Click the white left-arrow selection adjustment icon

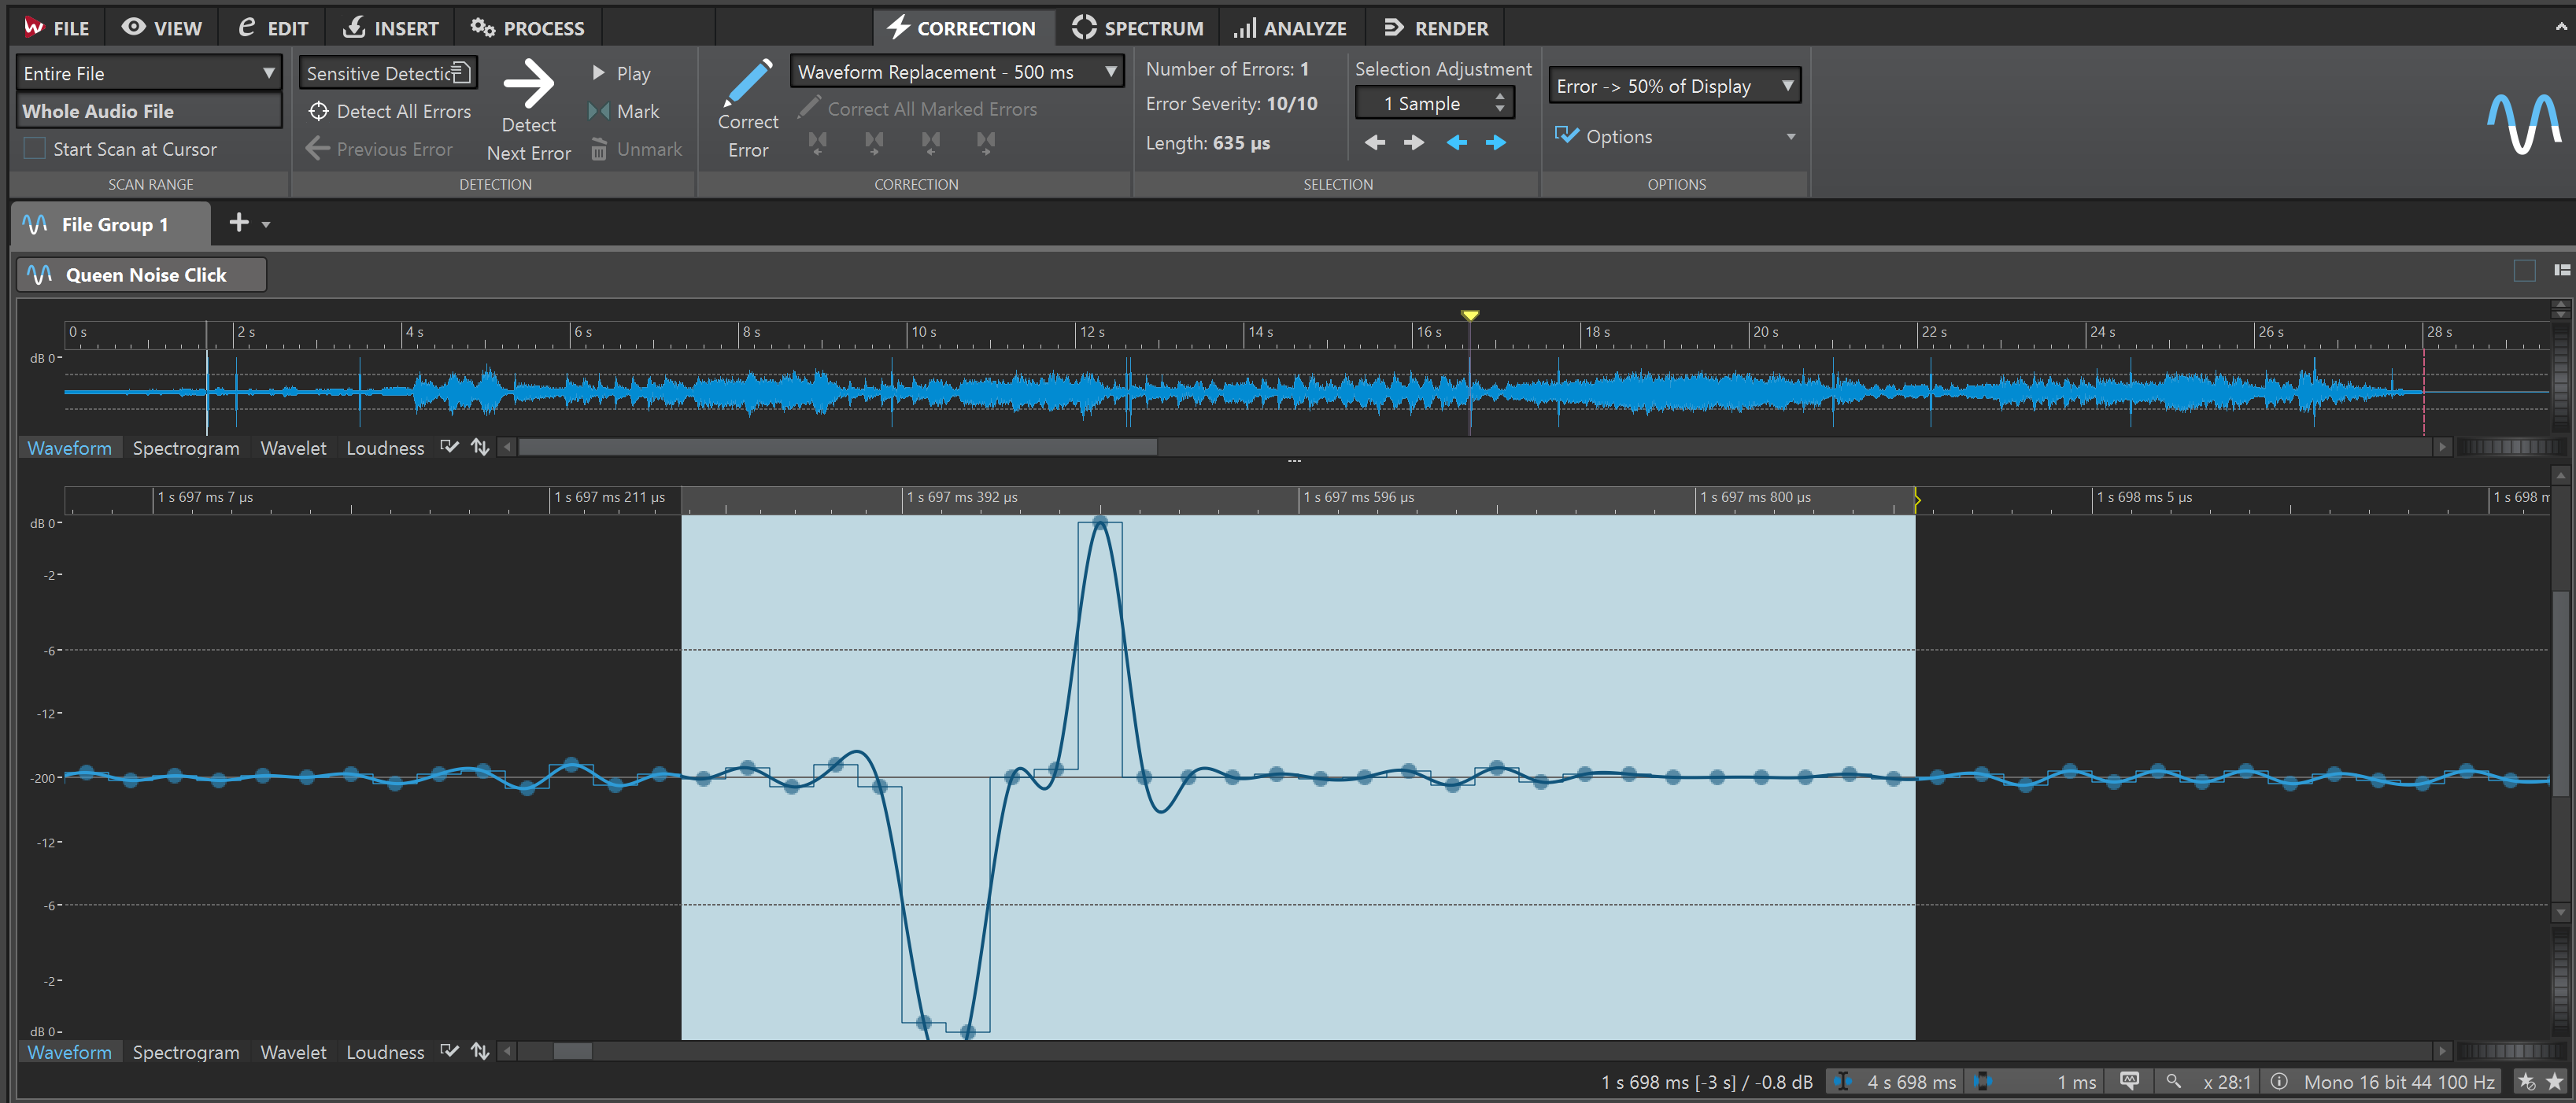pos(1375,143)
